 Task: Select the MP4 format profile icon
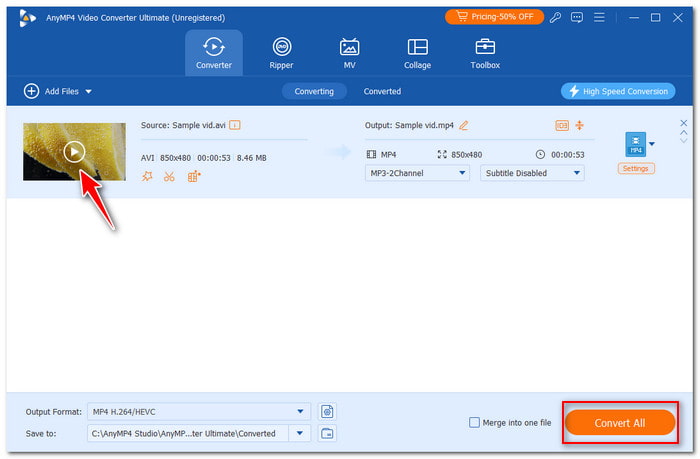(x=636, y=144)
